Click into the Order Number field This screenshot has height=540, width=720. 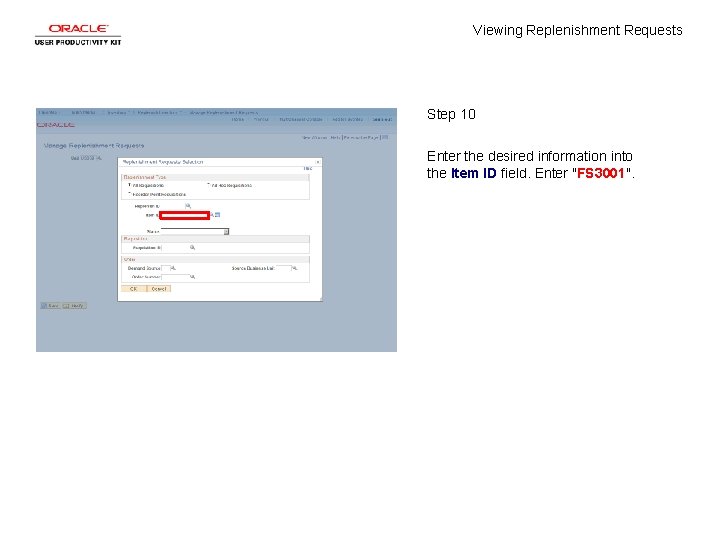[175, 277]
